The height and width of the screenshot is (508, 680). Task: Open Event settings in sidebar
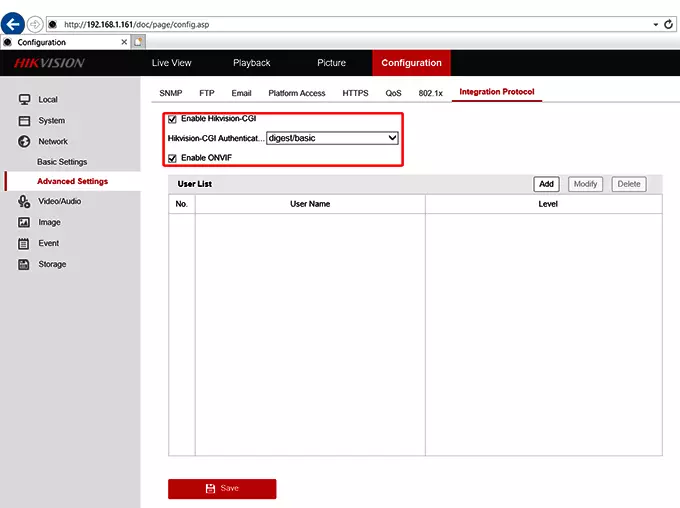[x=49, y=243]
